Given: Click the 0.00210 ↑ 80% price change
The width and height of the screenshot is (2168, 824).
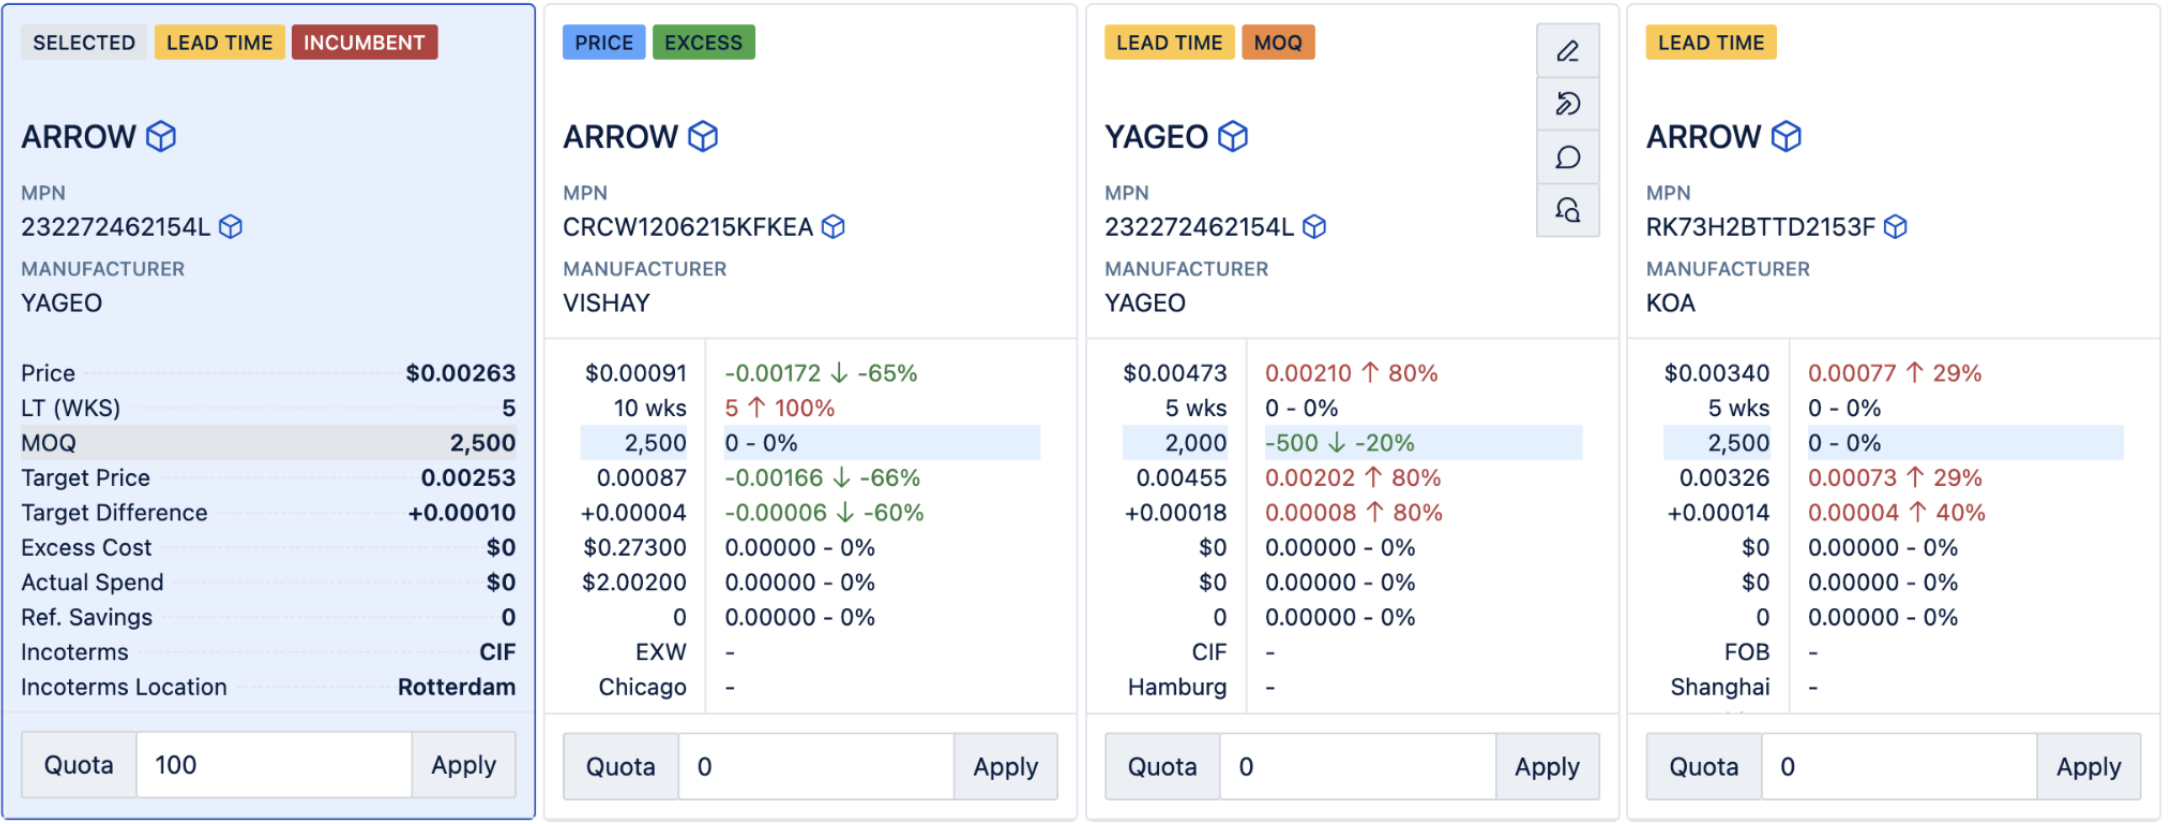Looking at the screenshot, I should click(x=1352, y=373).
